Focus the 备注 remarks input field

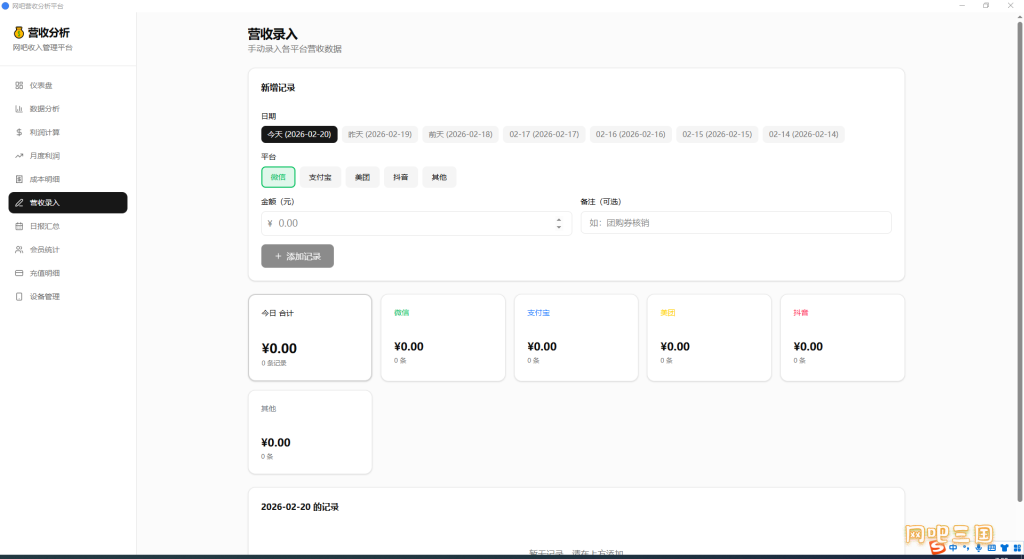(x=736, y=223)
